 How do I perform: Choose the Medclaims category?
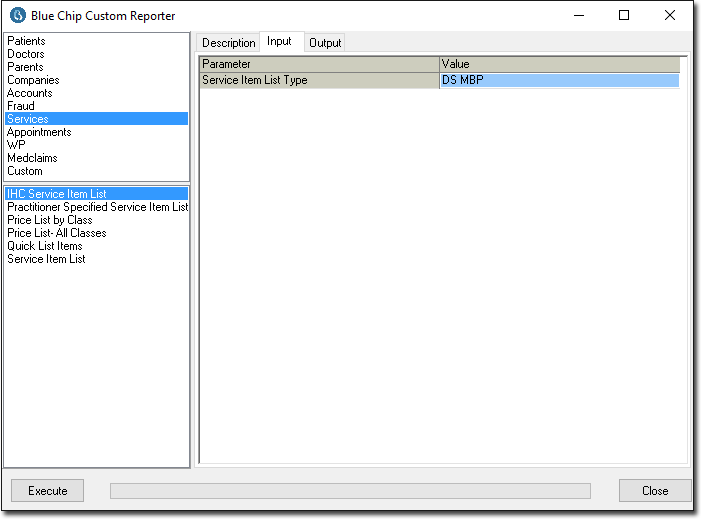pyautogui.click(x=32, y=158)
